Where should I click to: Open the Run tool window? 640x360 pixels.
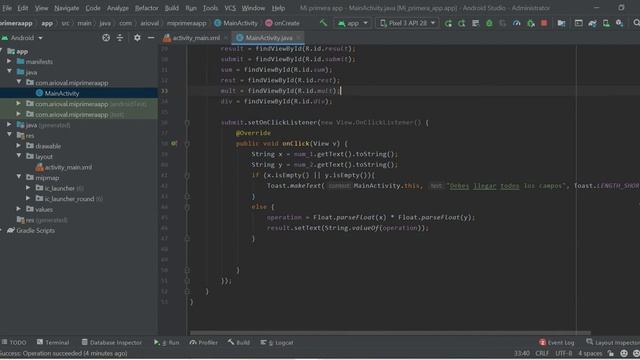click(167, 342)
